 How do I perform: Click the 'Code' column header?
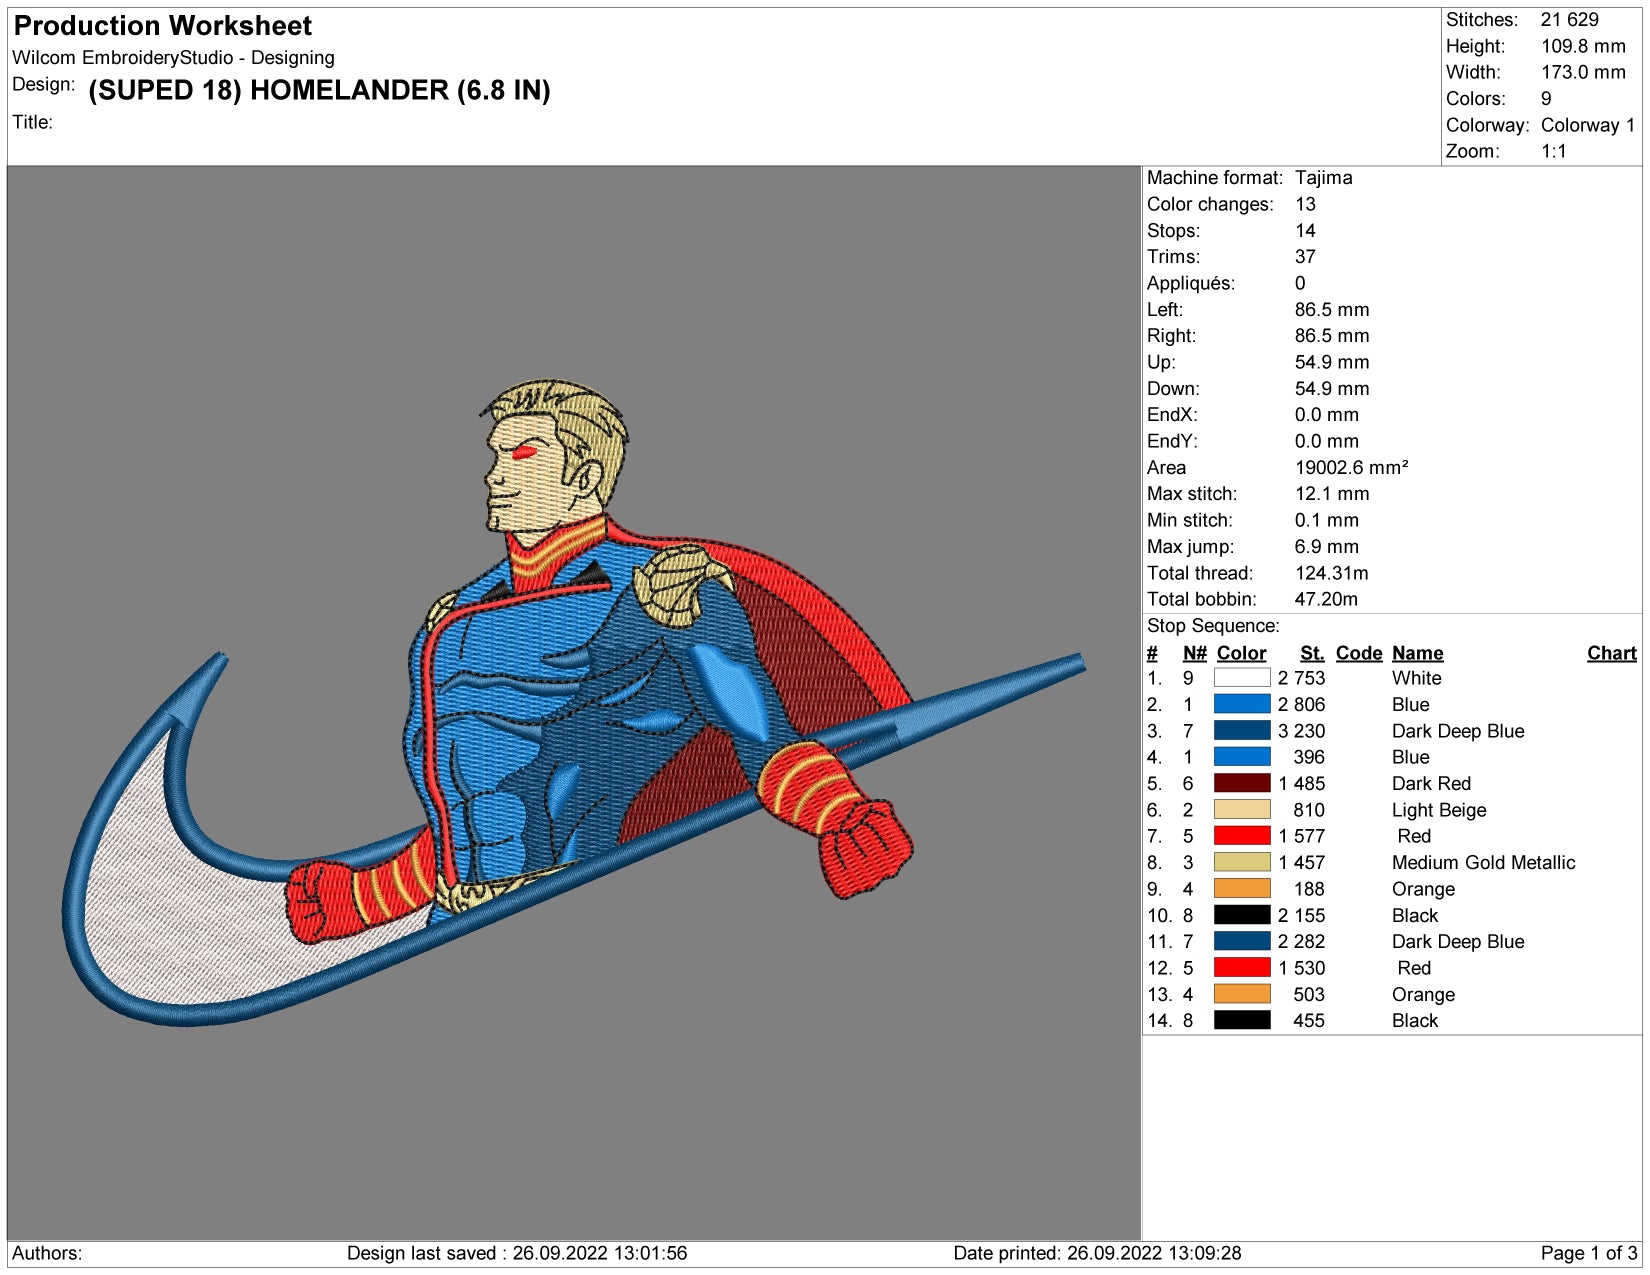click(1359, 653)
